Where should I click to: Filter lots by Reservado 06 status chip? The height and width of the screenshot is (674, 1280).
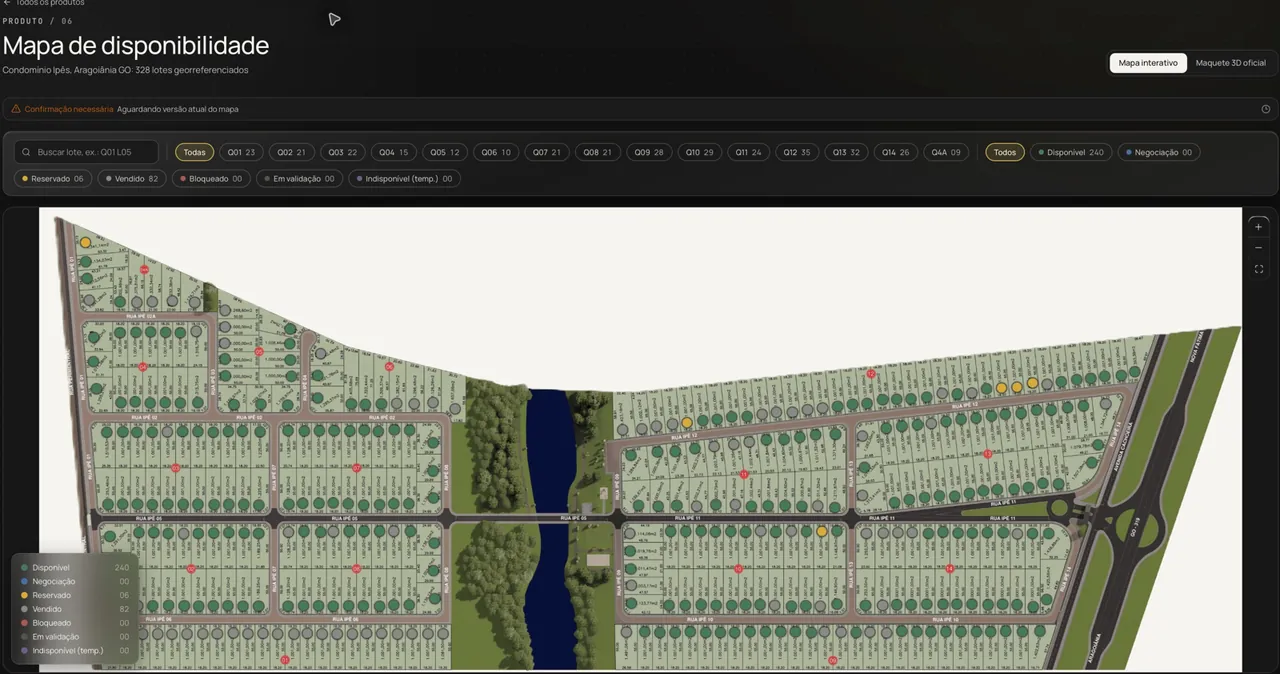52,179
